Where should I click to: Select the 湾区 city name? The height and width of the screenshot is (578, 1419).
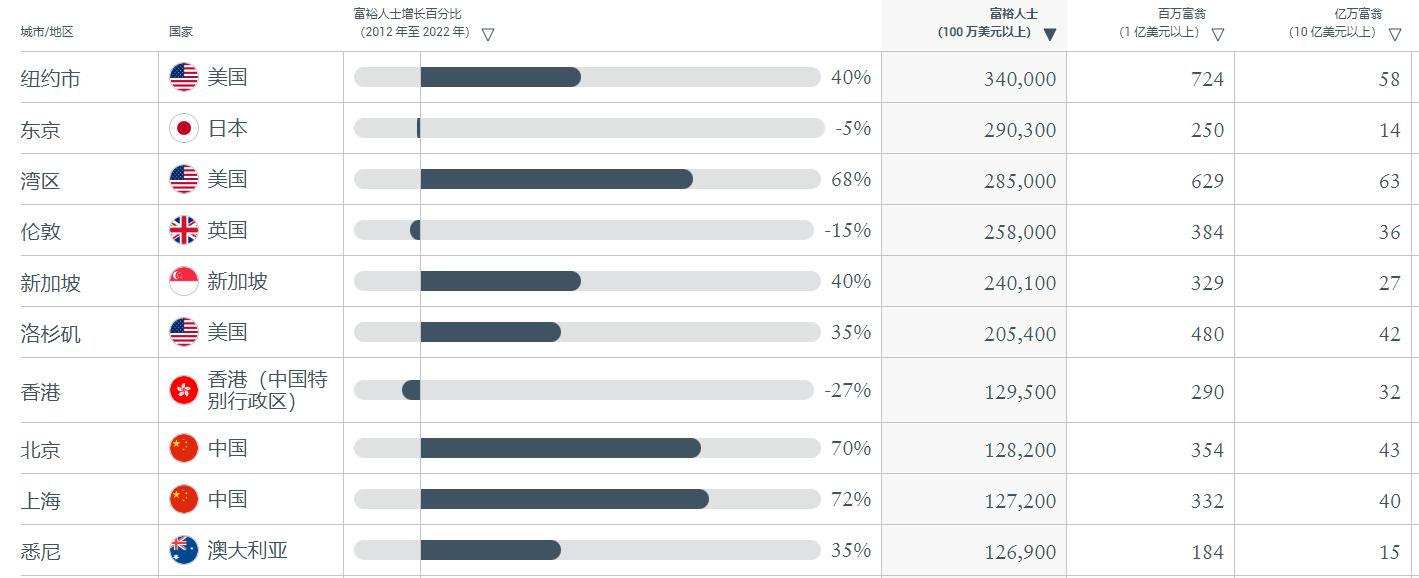pos(41,181)
